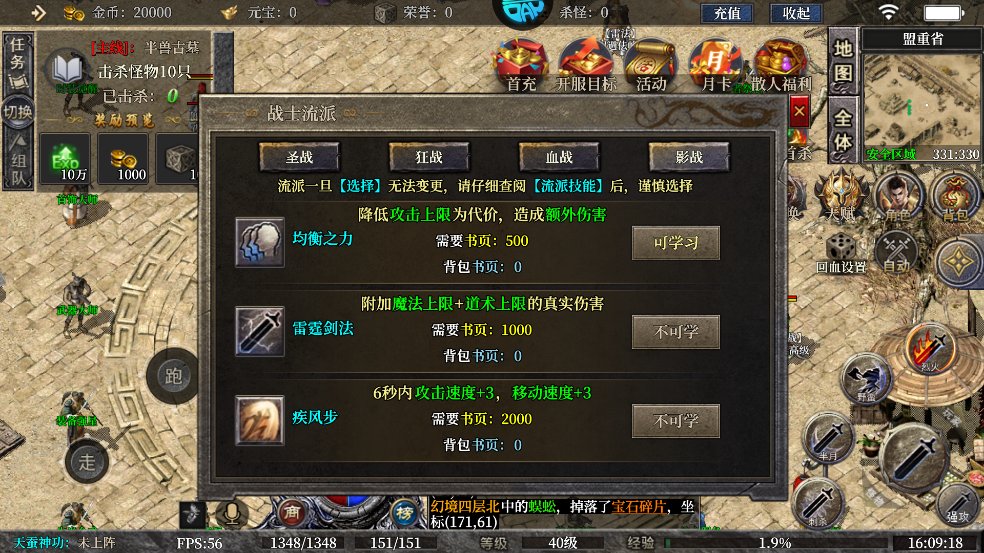Select the 圣战 school tab
Screen dimensions: 984x553
[x=299, y=157]
